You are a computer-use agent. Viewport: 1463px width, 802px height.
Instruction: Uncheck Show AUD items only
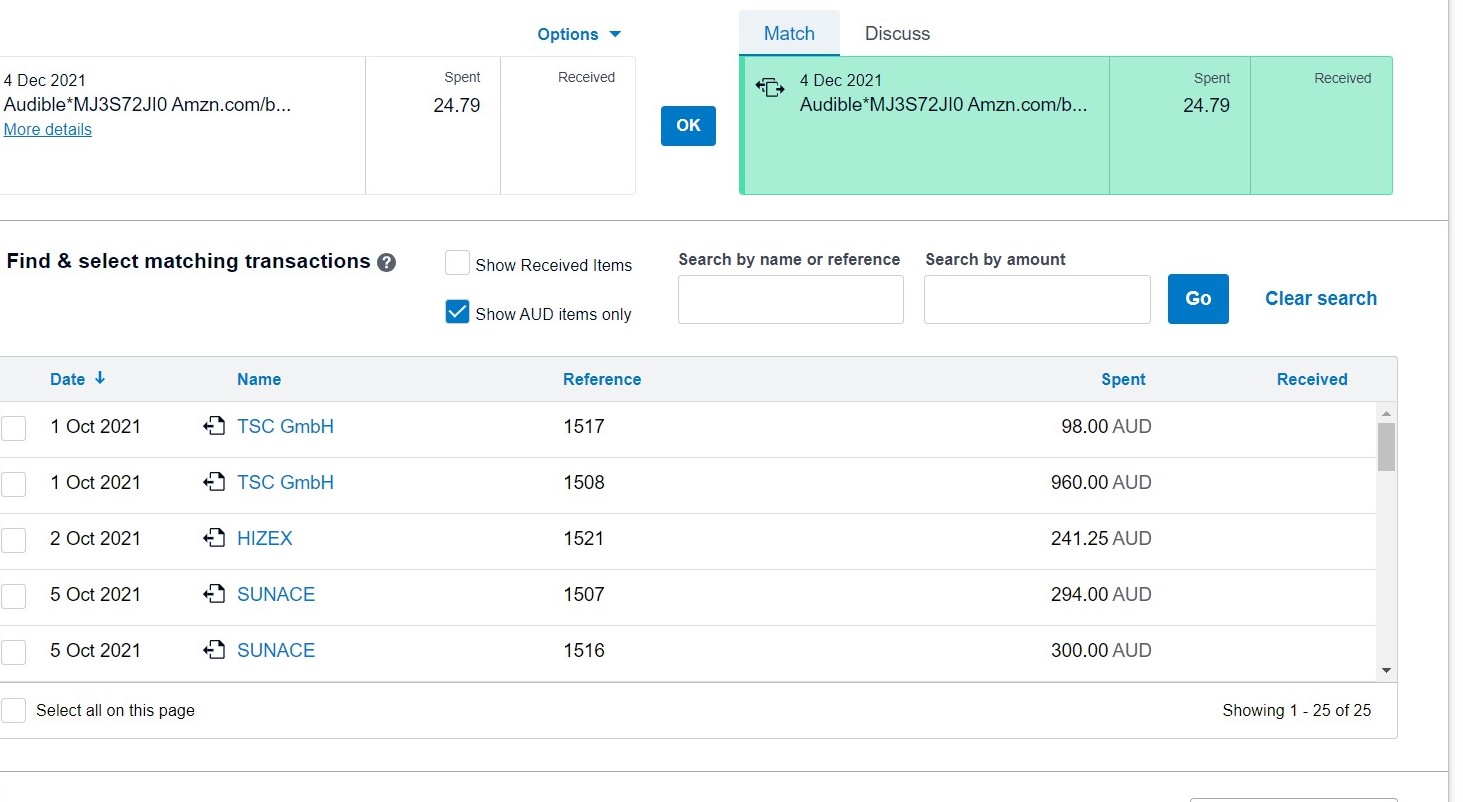[x=457, y=313]
